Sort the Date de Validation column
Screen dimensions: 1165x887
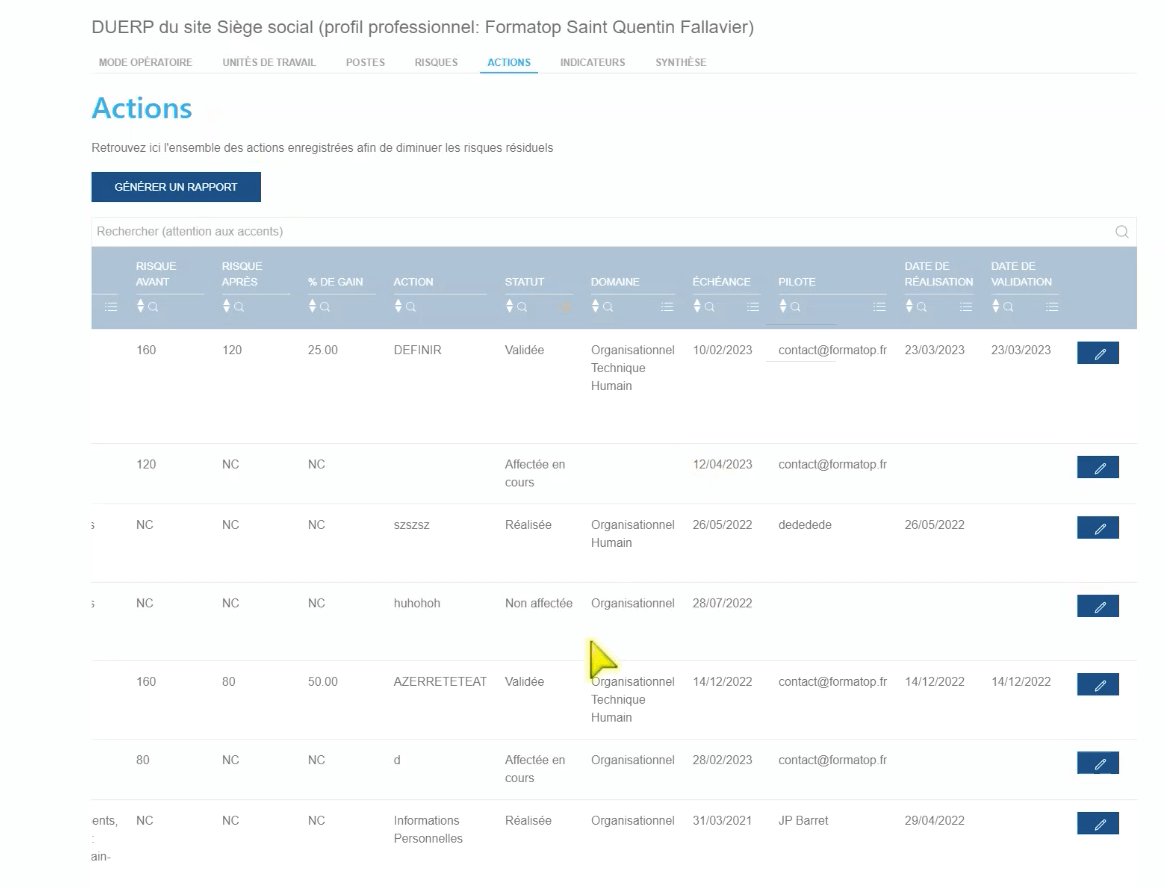996,306
